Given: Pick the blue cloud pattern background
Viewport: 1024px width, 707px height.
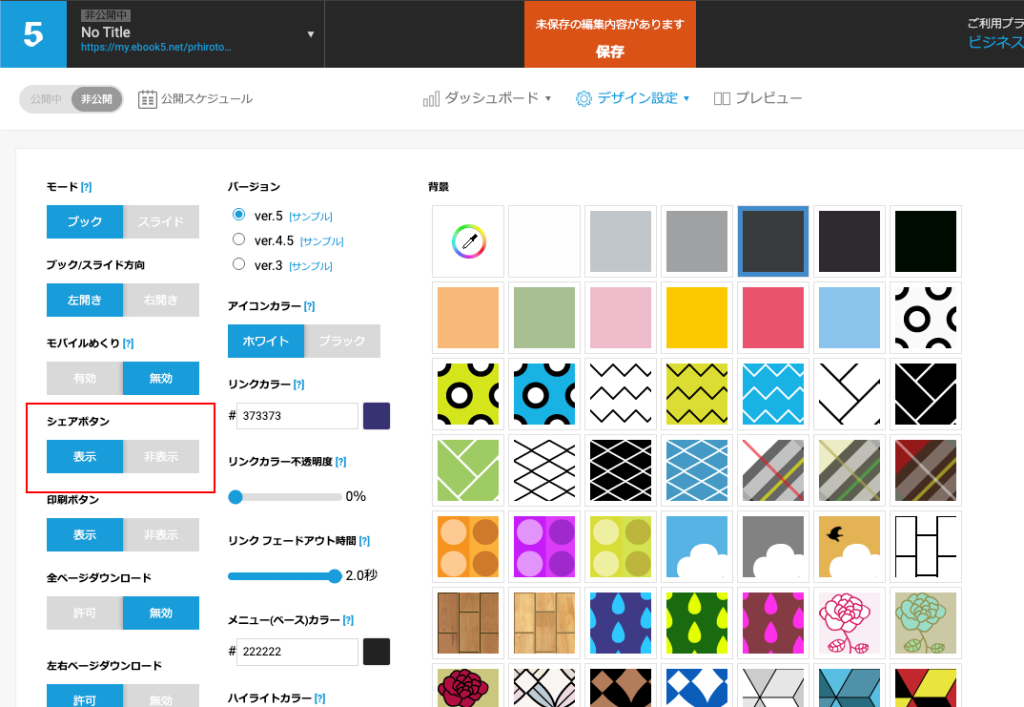Looking at the screenshot, I should pos(696,547).
